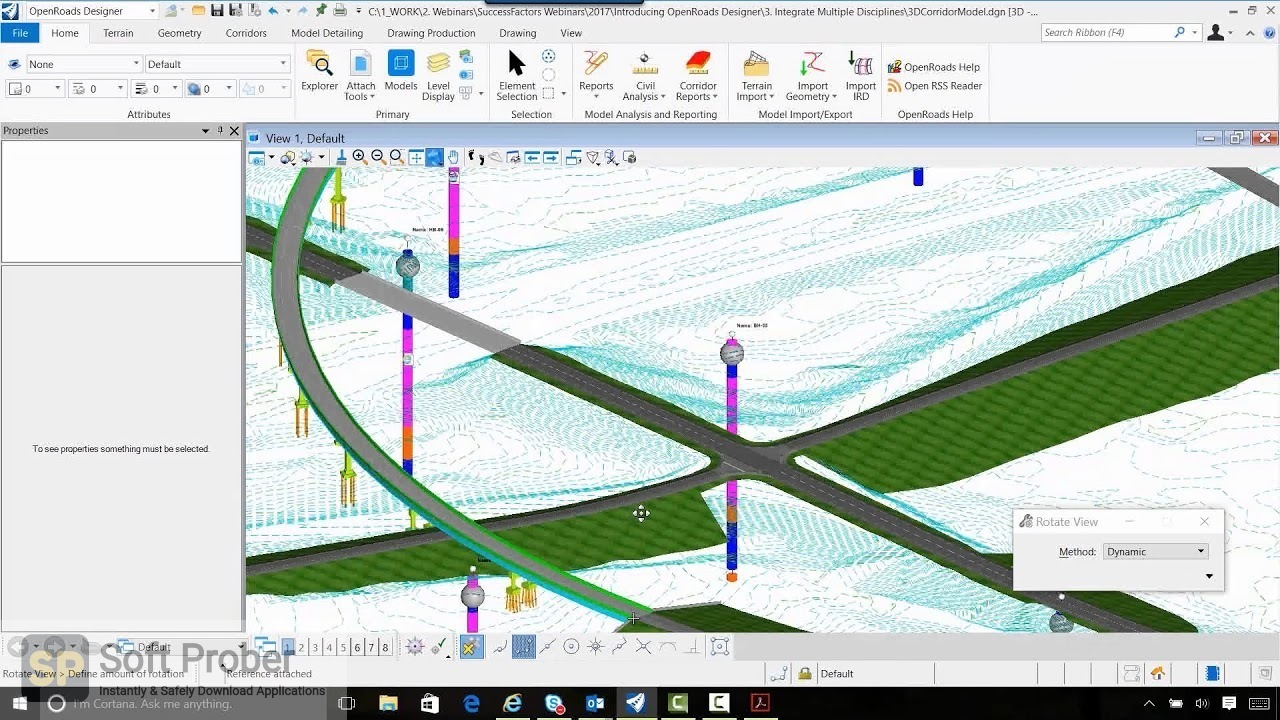Click the Update View brush icon
The width and height of the screenshot is (1280, 720).
pyautogui.click(x=341, y=157)
